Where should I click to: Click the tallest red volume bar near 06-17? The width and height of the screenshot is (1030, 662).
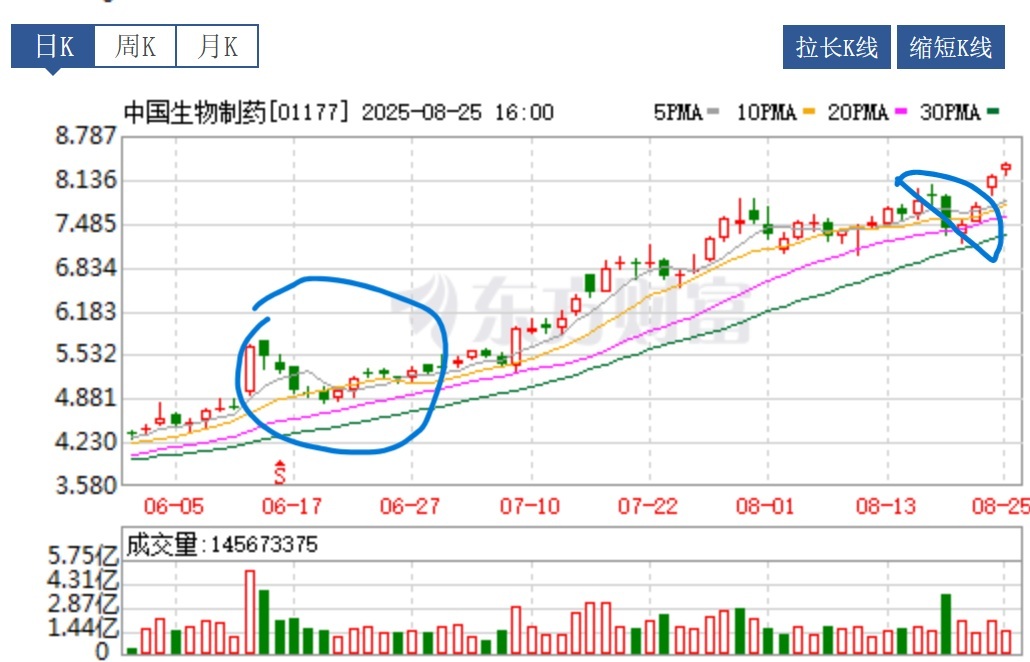[250, 611]
